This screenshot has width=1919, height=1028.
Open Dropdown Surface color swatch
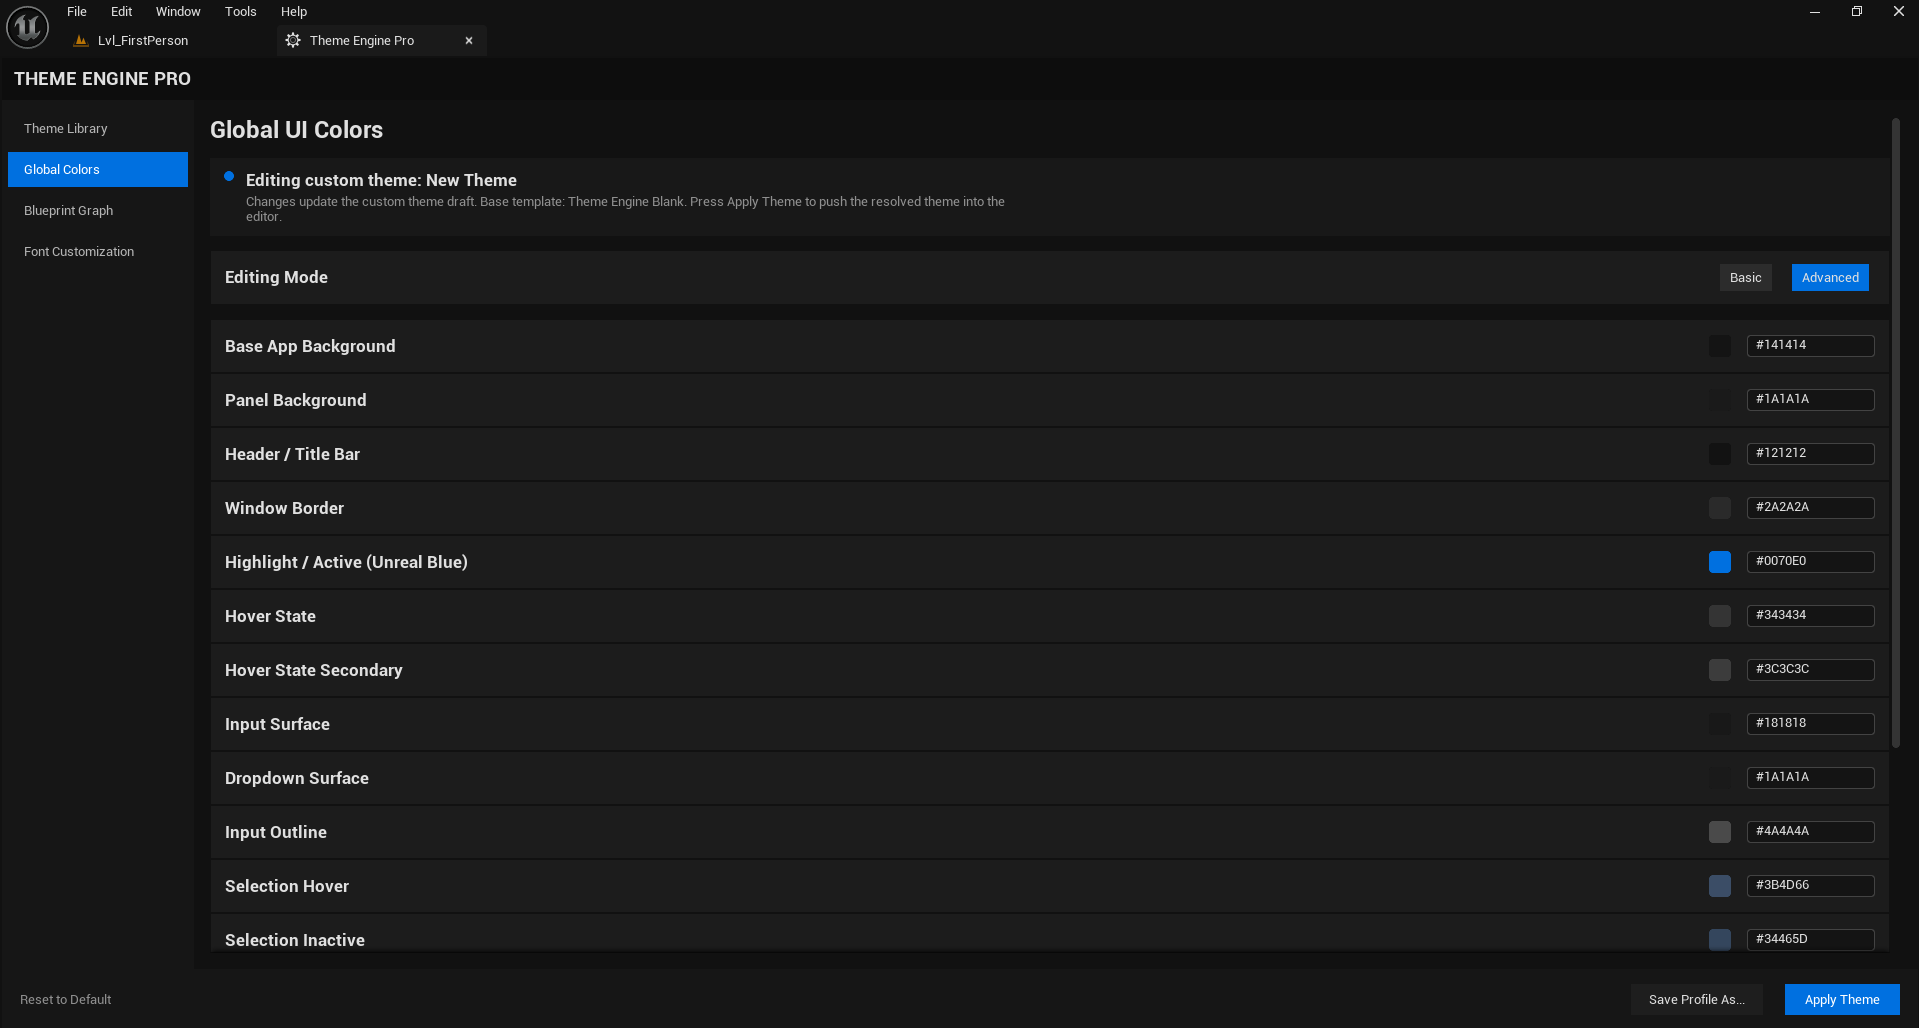coord(1720,778)
